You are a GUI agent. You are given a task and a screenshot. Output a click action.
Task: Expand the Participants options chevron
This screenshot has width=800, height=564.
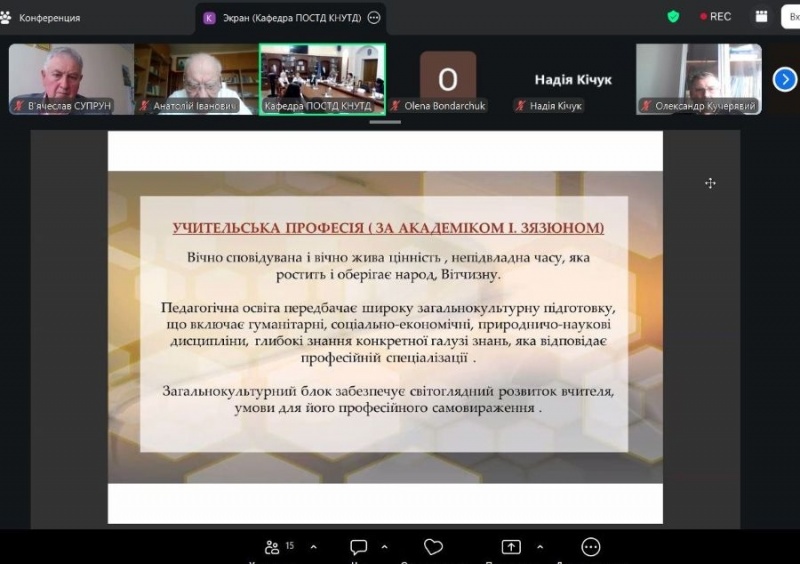[313, 547]
